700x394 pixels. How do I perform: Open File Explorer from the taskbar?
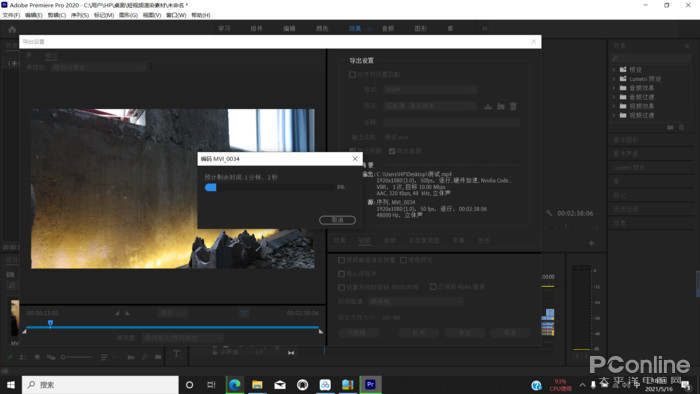pos(257,385)
